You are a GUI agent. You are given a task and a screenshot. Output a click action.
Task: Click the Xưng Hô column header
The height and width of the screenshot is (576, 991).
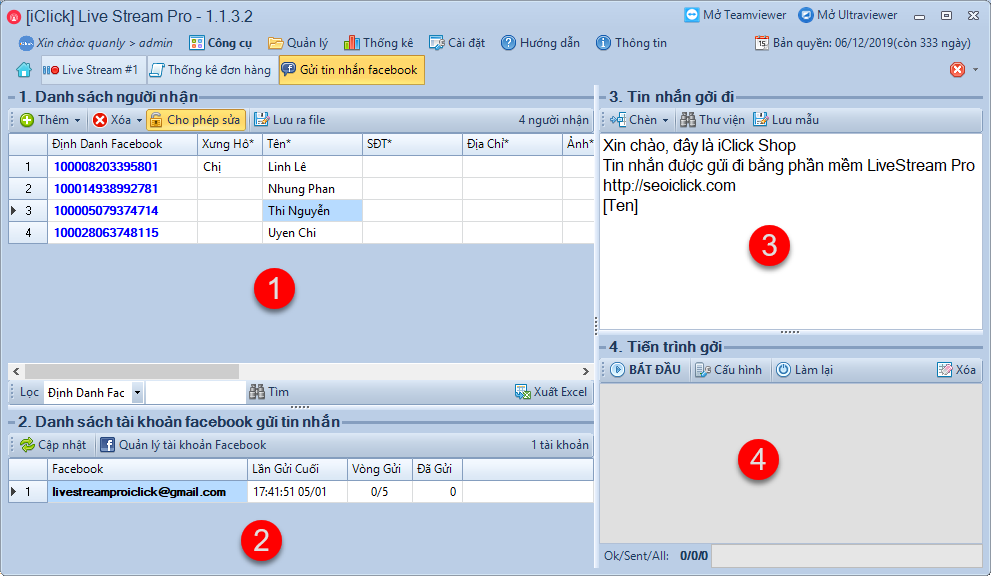pos(230,144)
